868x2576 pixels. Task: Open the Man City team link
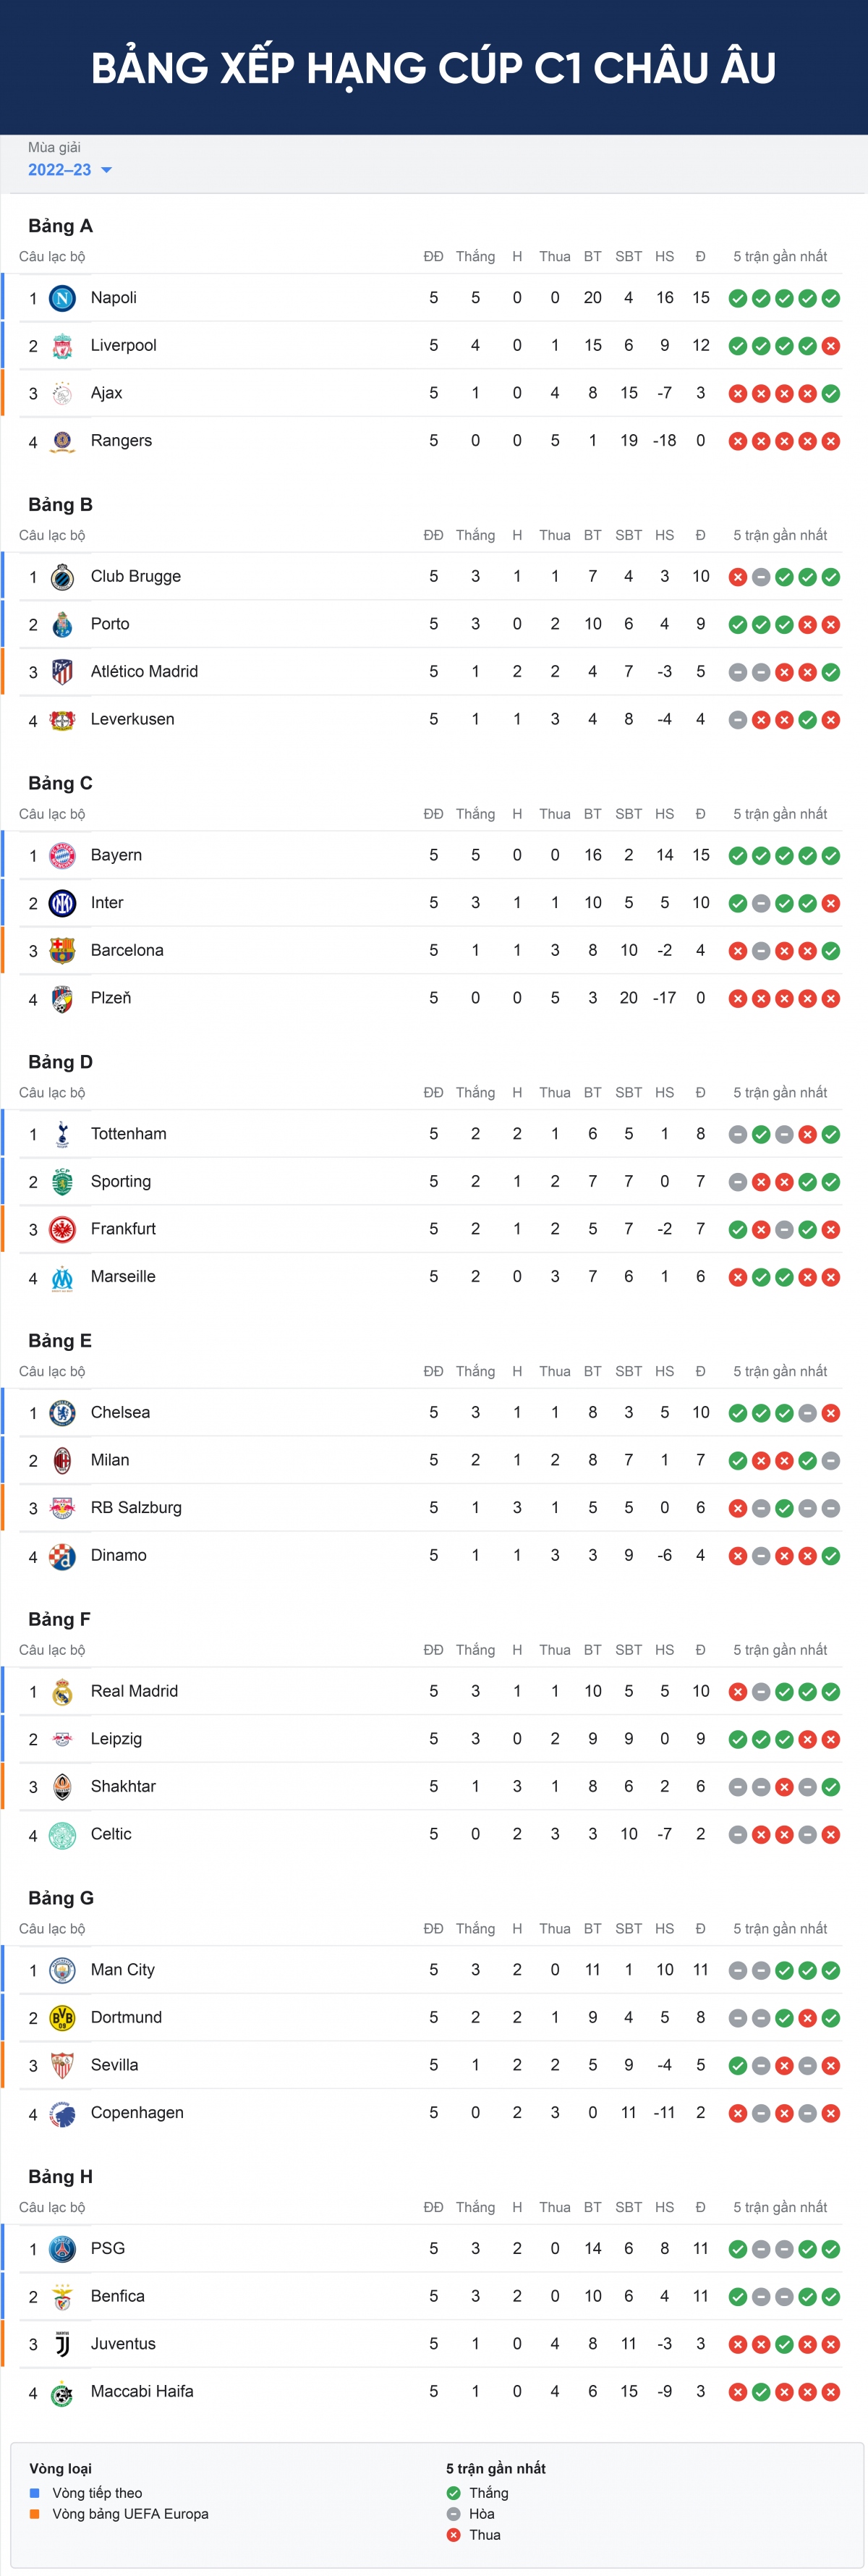123,1969
